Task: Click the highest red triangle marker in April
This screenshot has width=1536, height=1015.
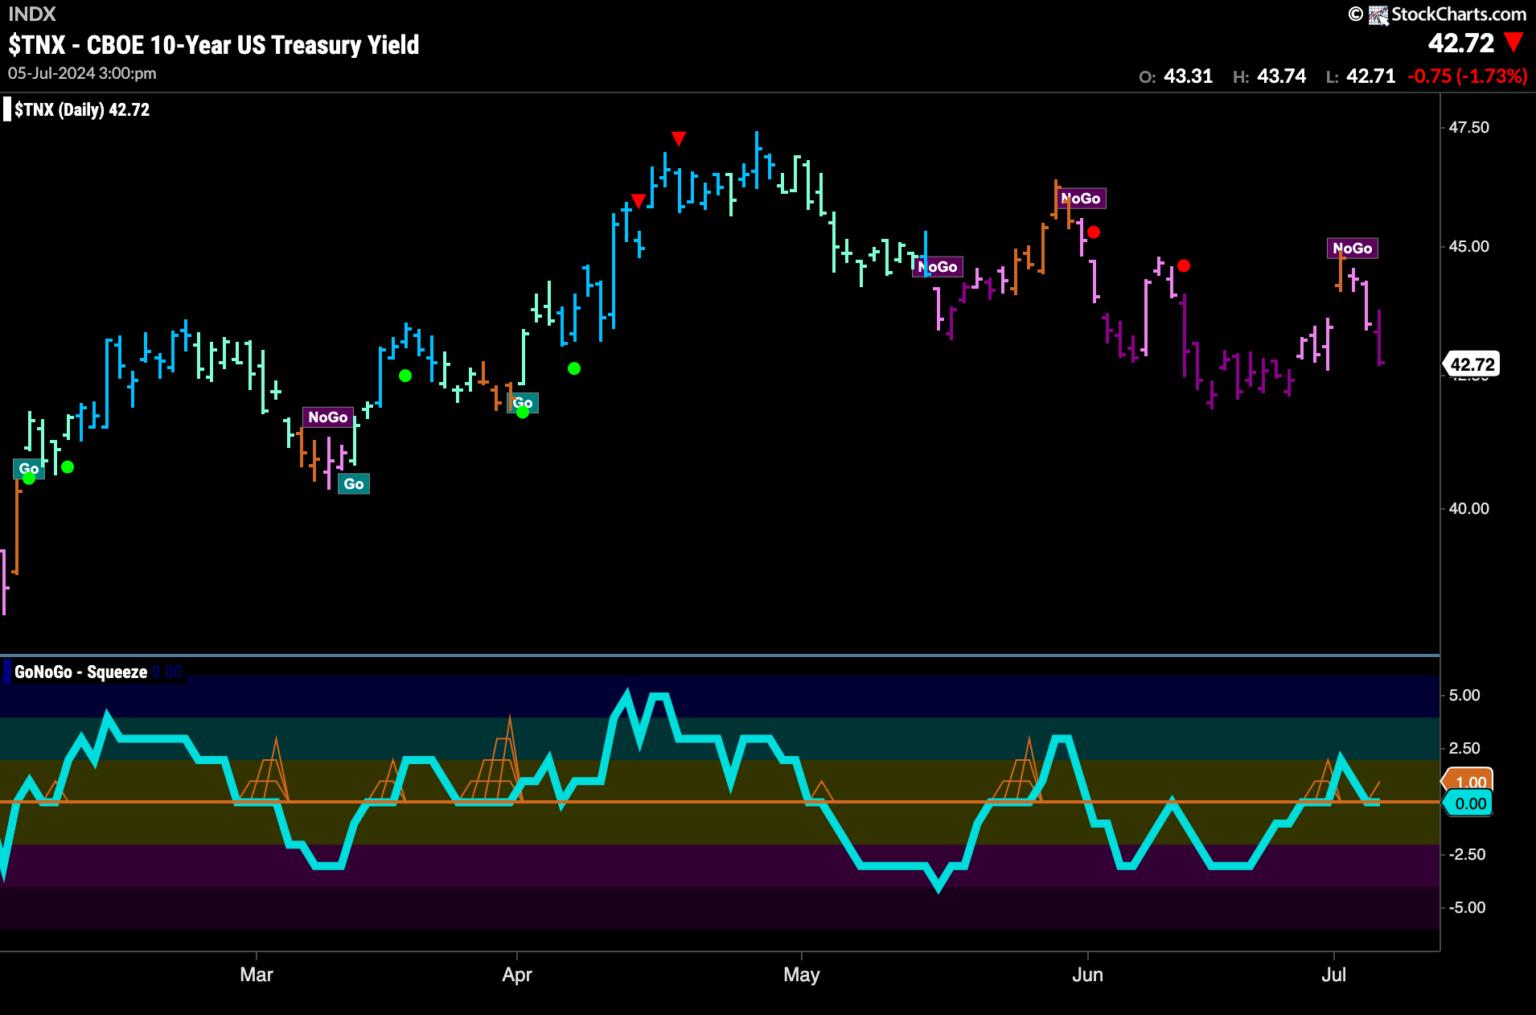Action: pos(679,138)
